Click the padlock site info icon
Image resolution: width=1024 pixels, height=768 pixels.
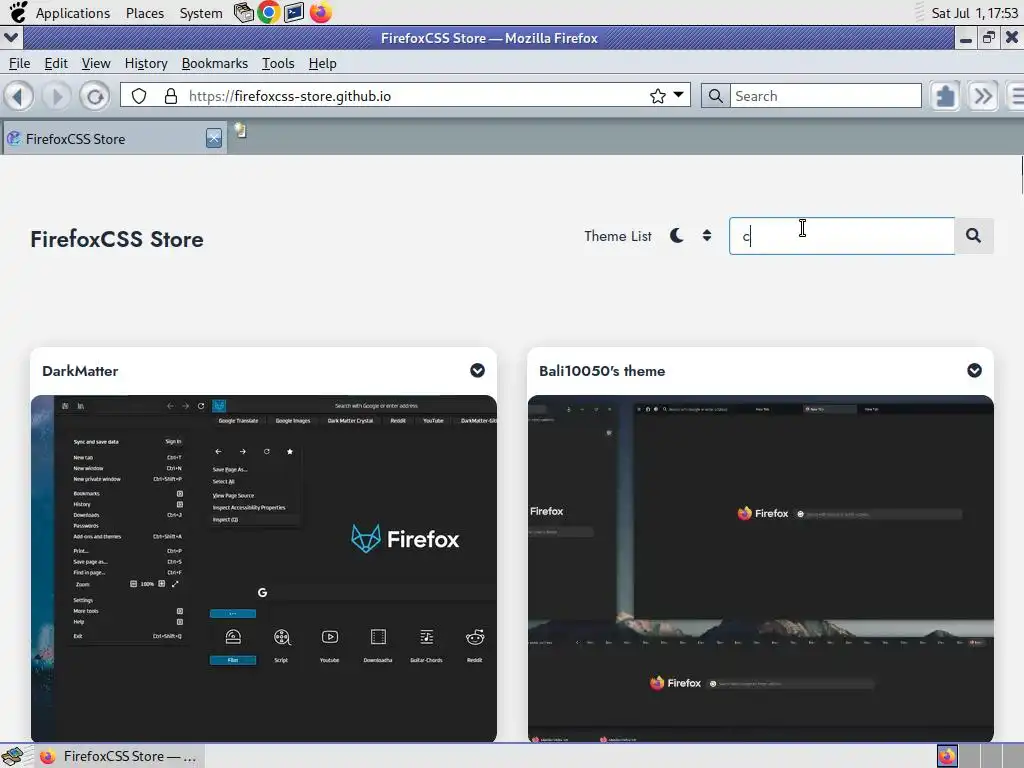[x=170, y=96]
